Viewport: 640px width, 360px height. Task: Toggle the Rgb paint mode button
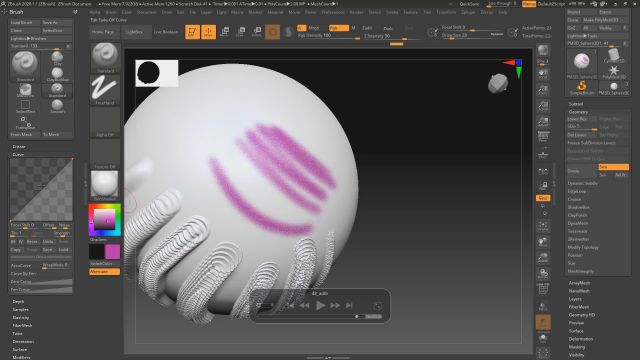point(339,28)
